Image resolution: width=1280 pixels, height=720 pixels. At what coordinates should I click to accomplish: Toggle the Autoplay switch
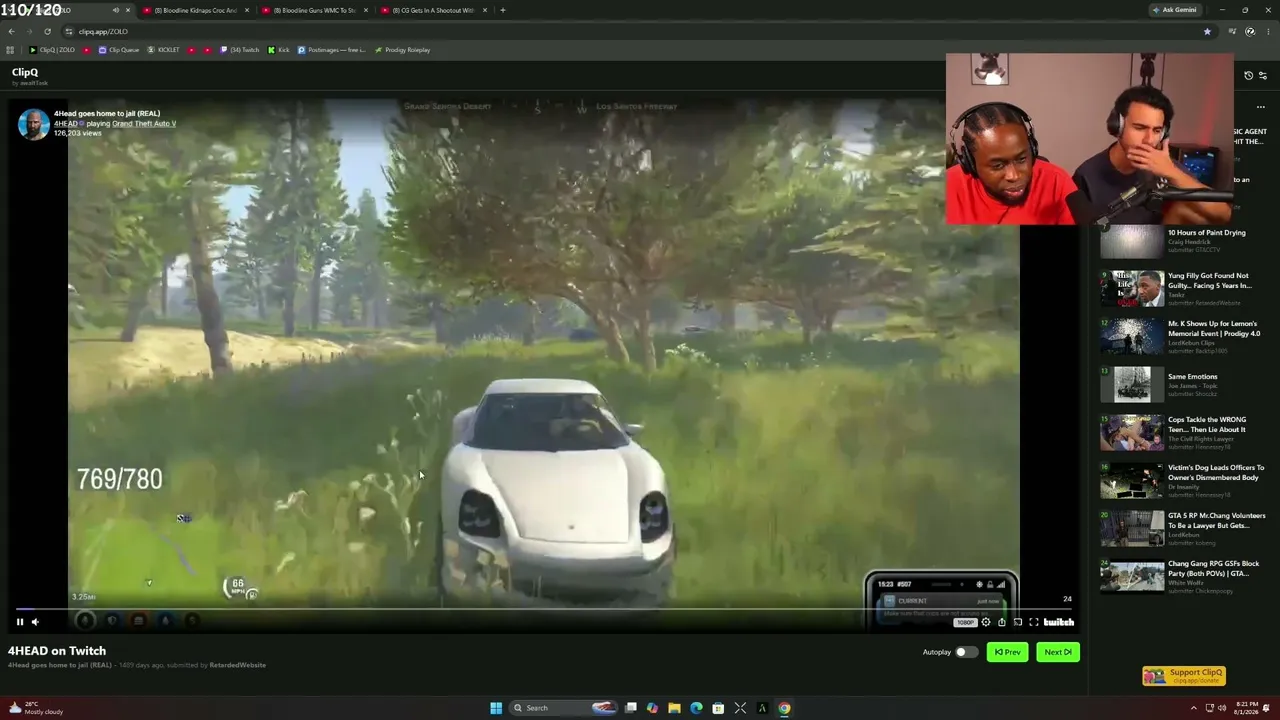[x=965, y=652]
